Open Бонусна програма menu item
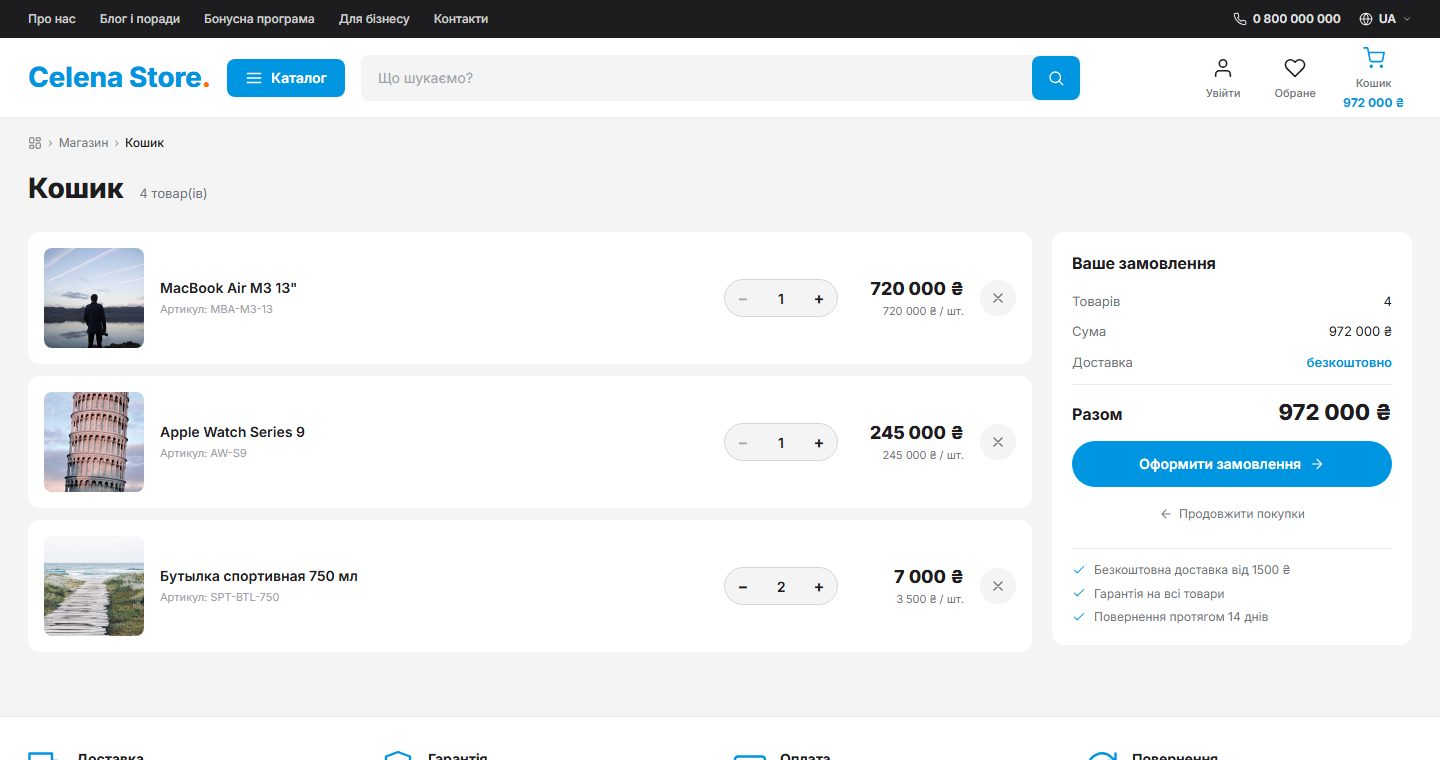1440x760 pixels. (x=259, y=19)
